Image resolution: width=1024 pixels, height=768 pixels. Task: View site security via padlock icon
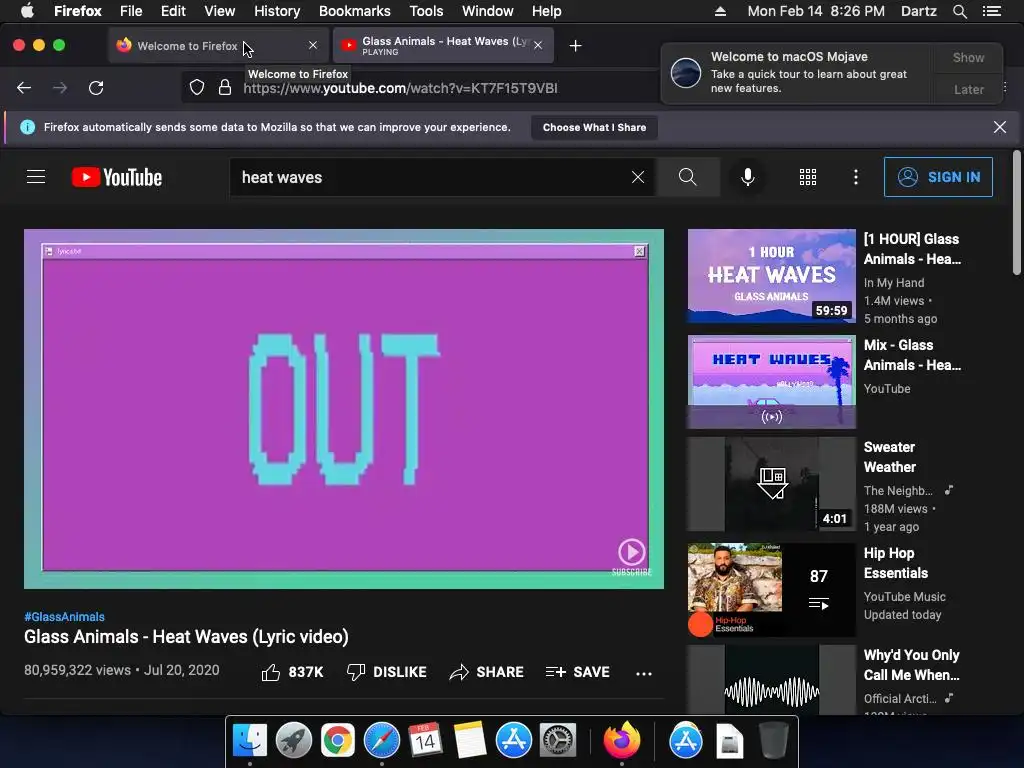pyautogui.click(x=225, y=88)
